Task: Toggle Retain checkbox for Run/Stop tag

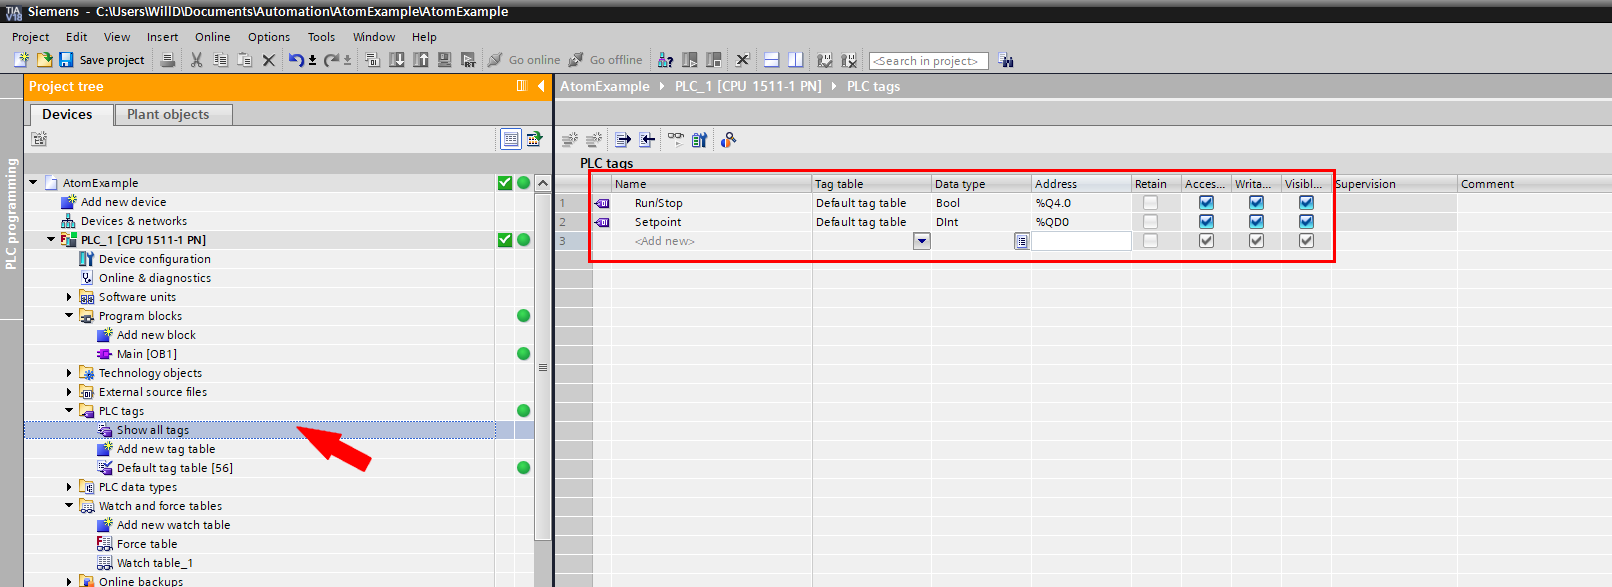Action: [x=1150, y=203]
